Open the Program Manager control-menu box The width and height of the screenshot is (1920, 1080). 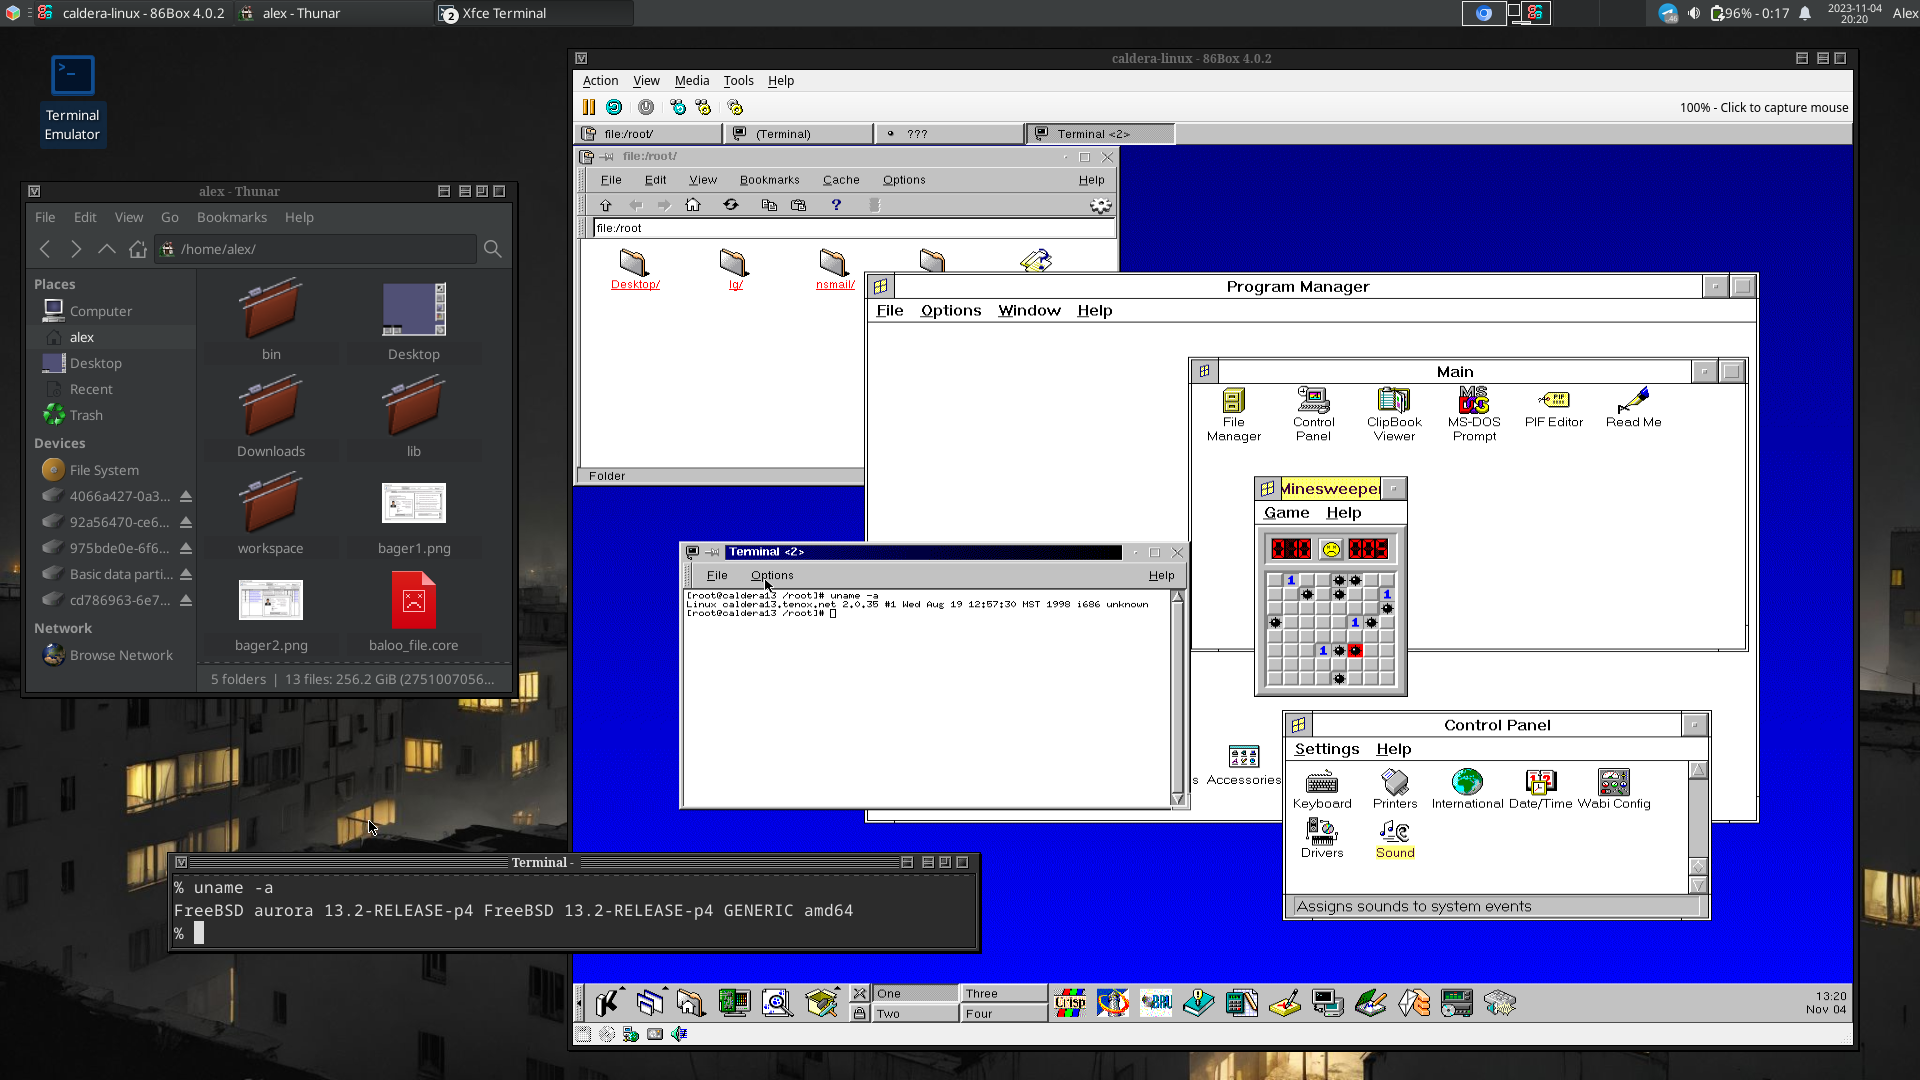pyautogui.click(x=880, y=287)
